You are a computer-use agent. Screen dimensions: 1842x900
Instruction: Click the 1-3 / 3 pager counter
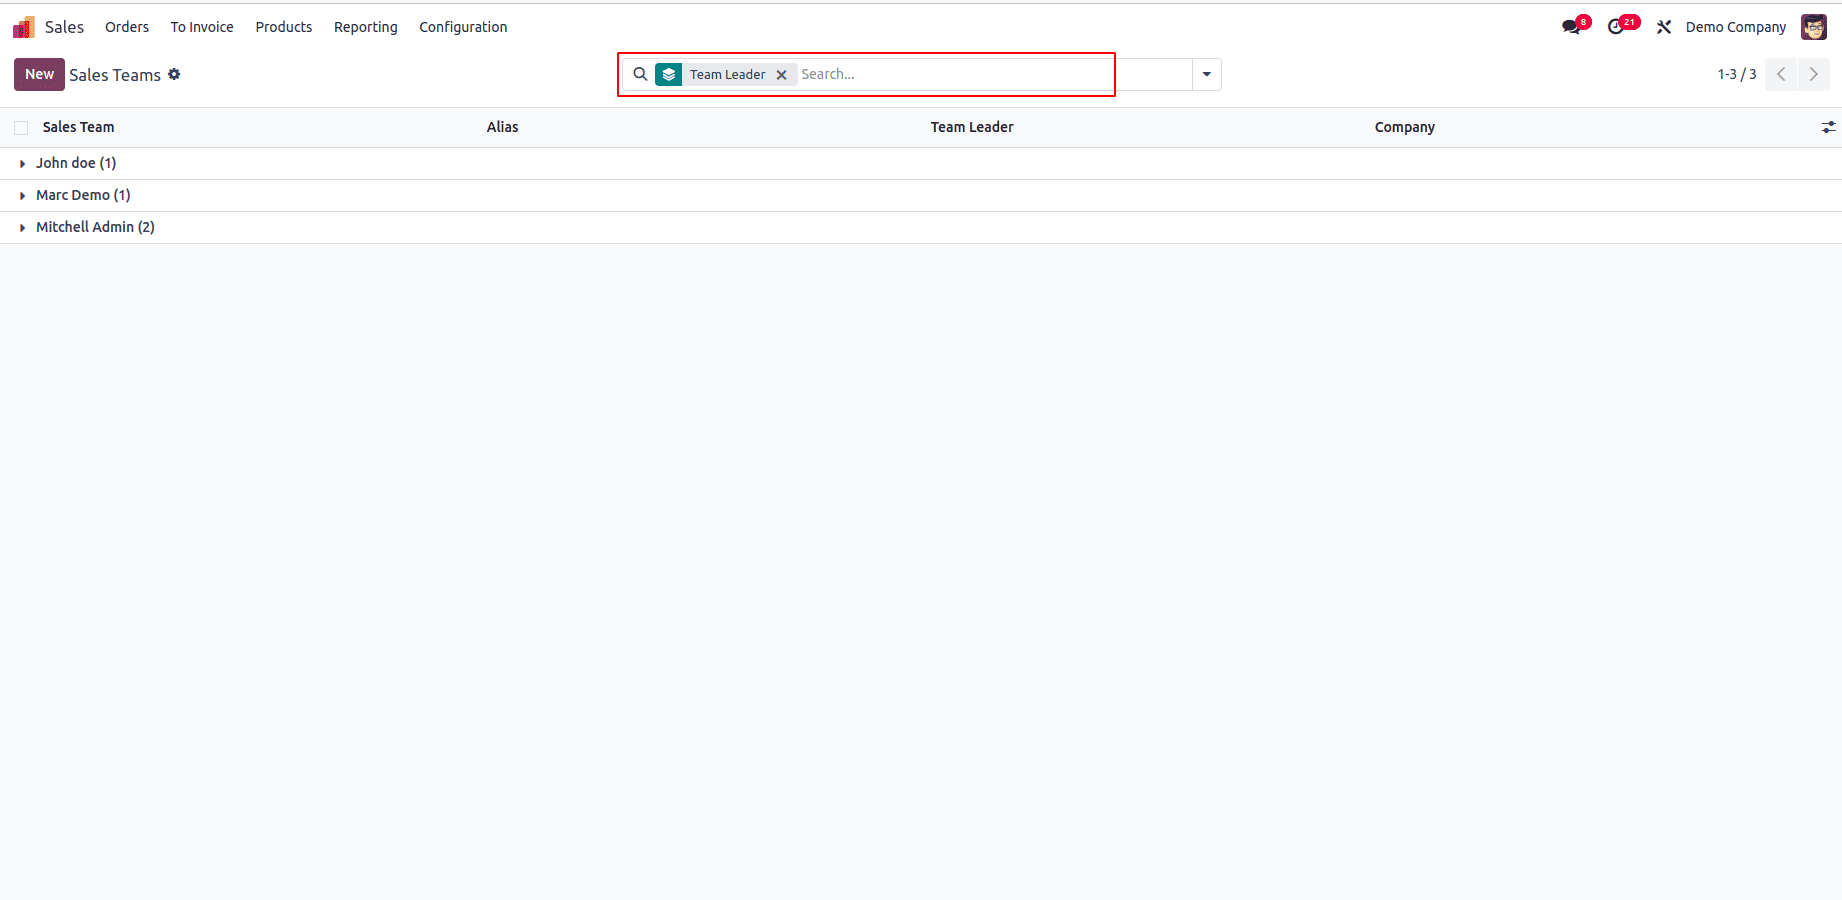point(1737,74)
